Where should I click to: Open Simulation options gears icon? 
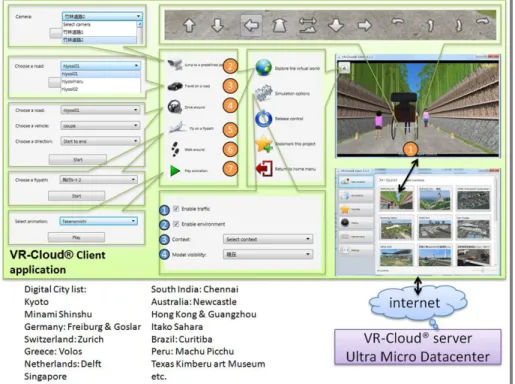pyautogui.click(x=264, y=93)
